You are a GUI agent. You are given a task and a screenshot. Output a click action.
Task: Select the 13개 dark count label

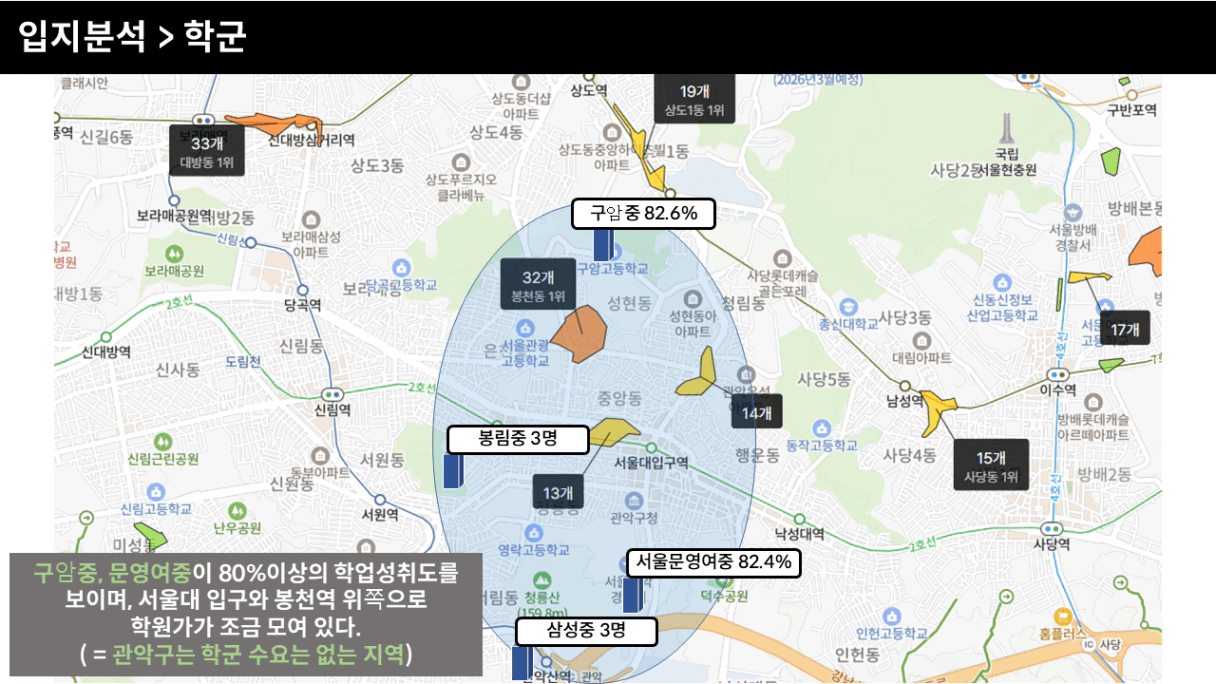click(x=558, y=492)
